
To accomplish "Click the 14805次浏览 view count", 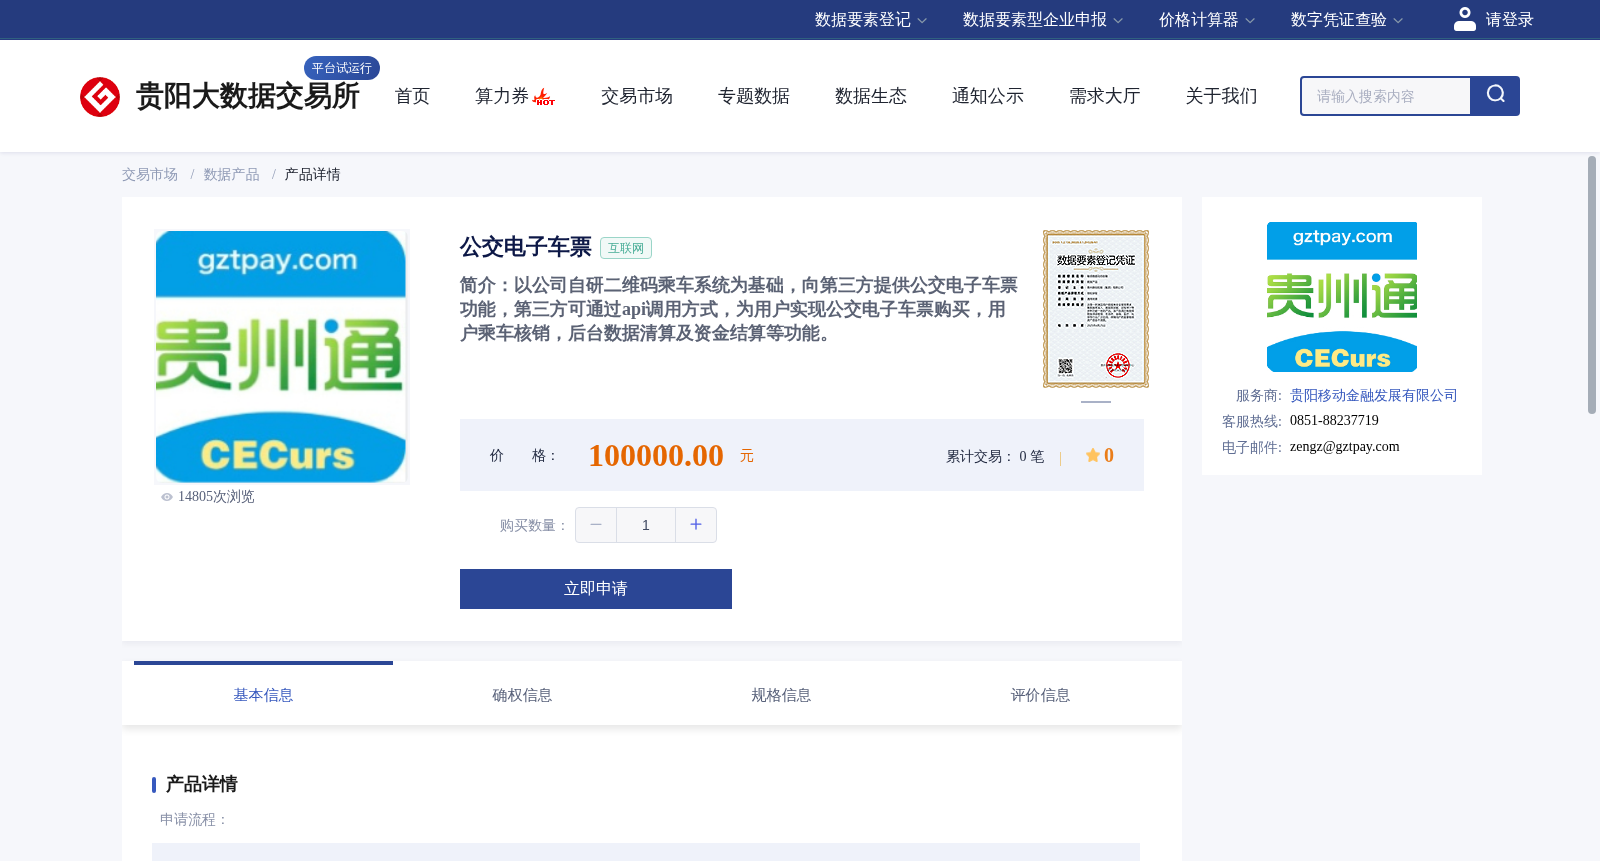I will pos(216,497).
